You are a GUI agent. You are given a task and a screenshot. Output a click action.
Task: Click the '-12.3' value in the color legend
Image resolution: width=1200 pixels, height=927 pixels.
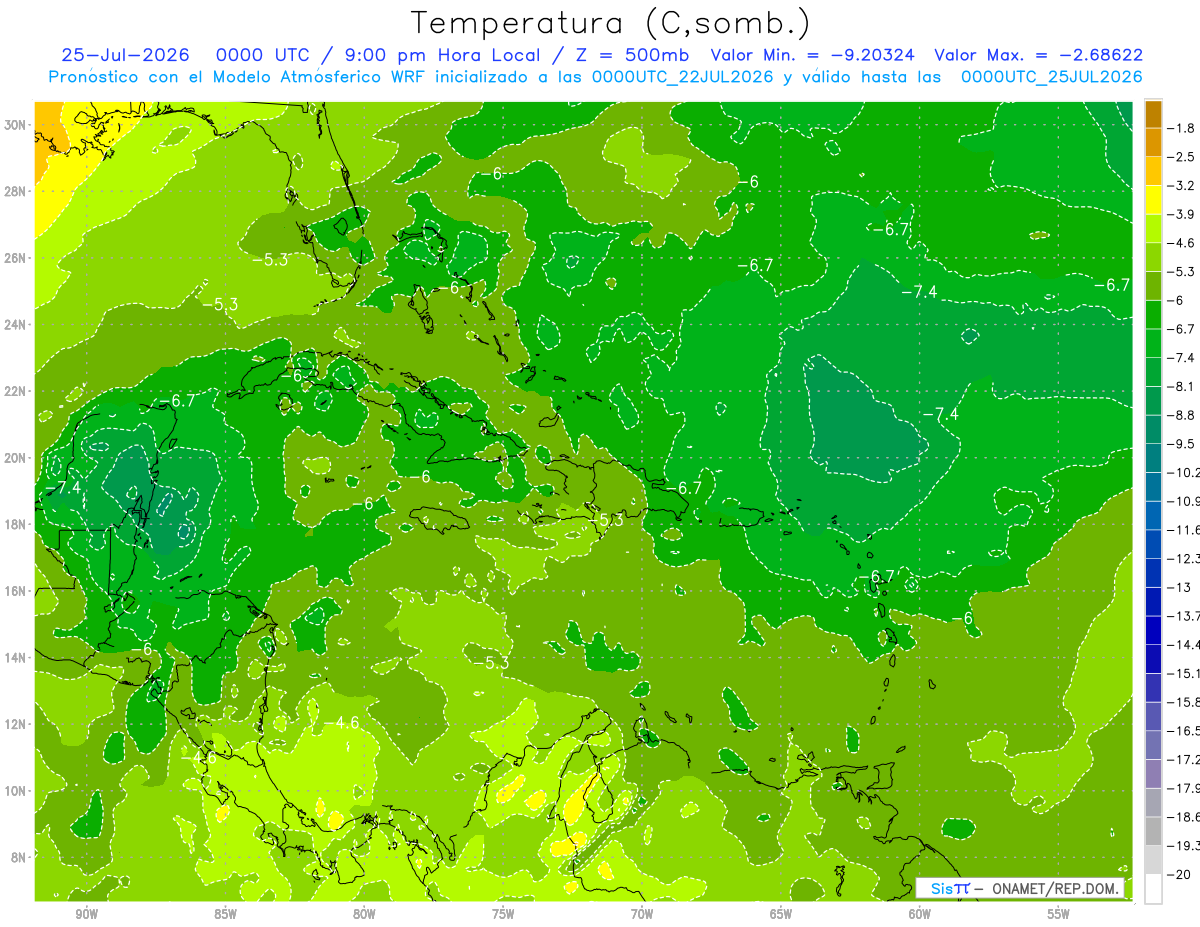tap(1184, 559)
